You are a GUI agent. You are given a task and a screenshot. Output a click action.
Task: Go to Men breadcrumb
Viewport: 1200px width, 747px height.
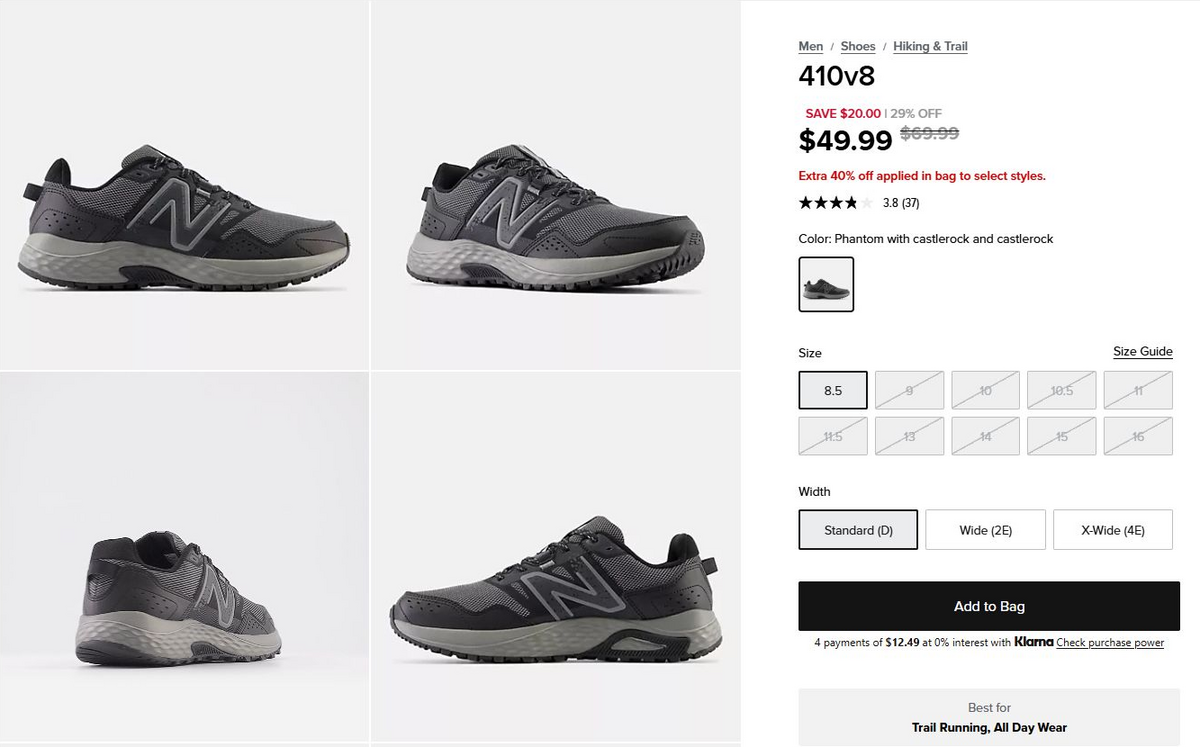point(811,46)
